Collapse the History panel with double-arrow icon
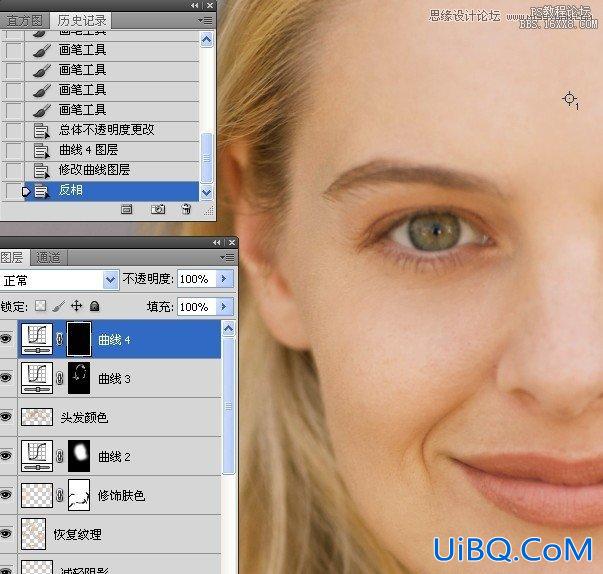This screenshot has width=603, height=574. coord(195,5)
